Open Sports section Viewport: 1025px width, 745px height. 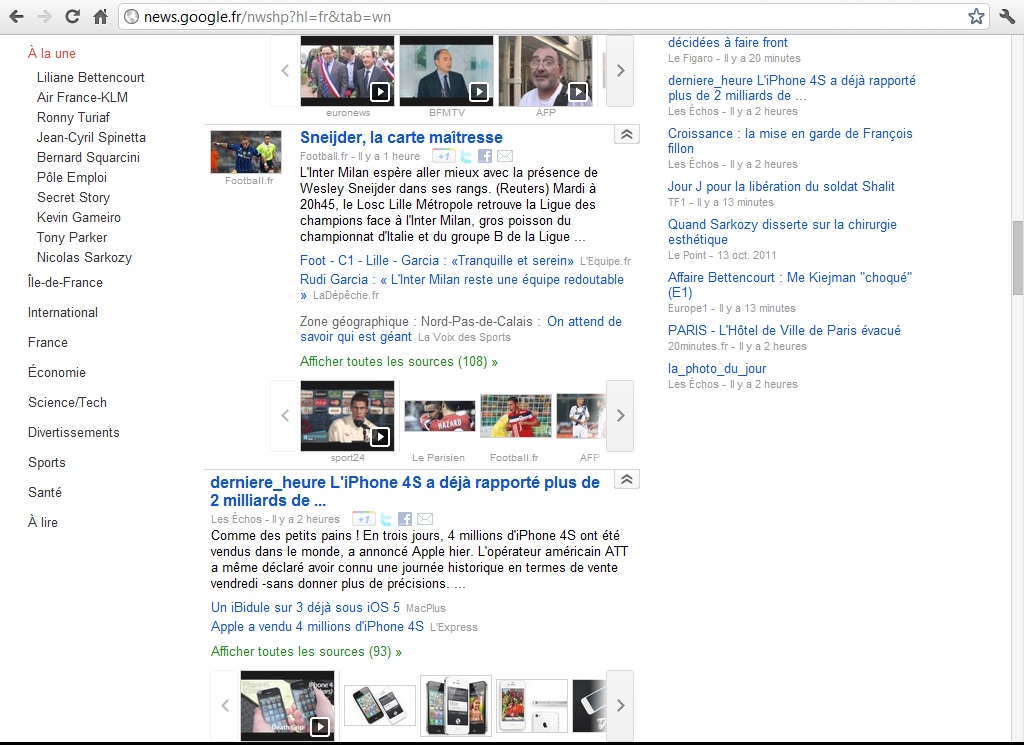pyautogui.click(x=47, y=463)
